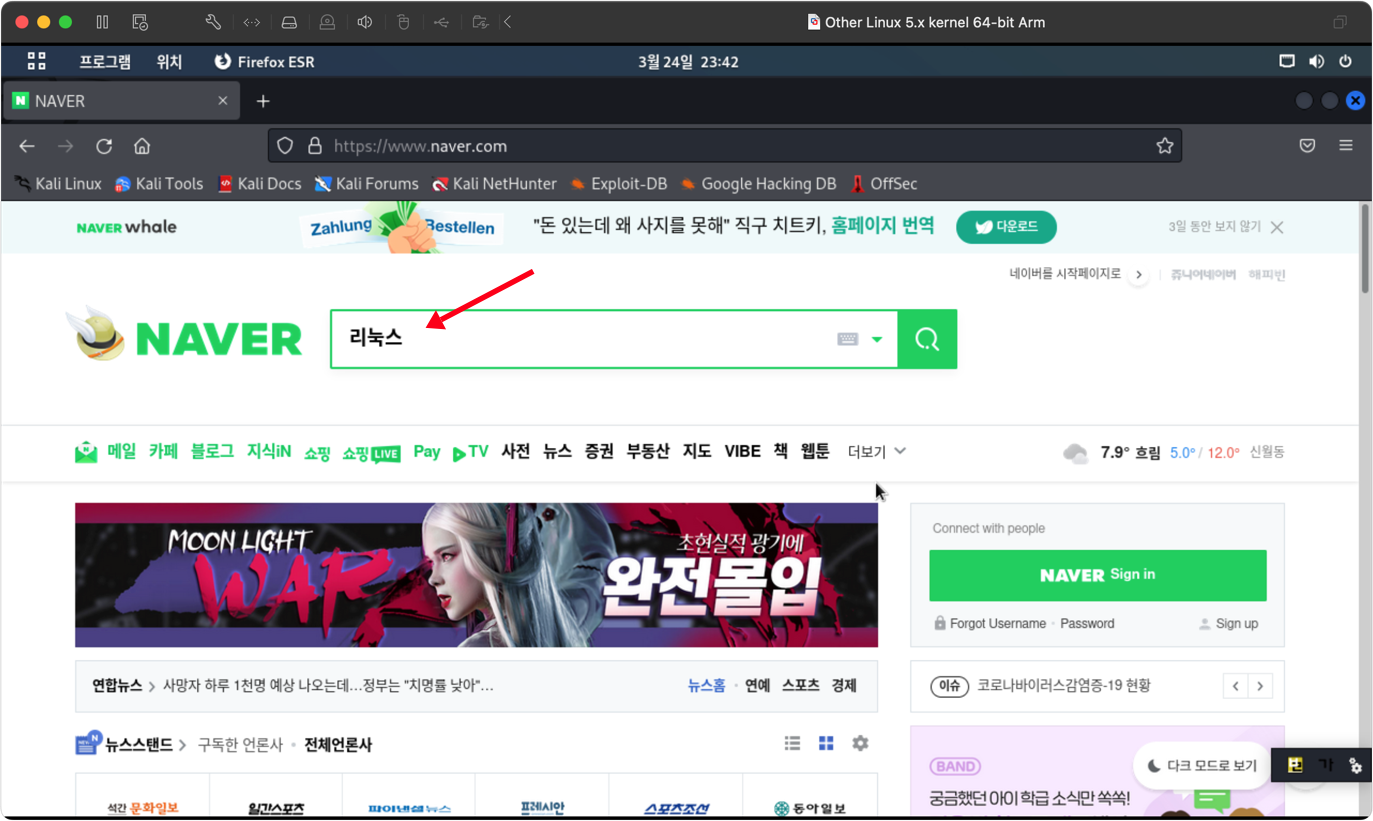This screenshot has width=1373, height=821.
Task: Save to Pocket icon
Action: coord(1307,146)
